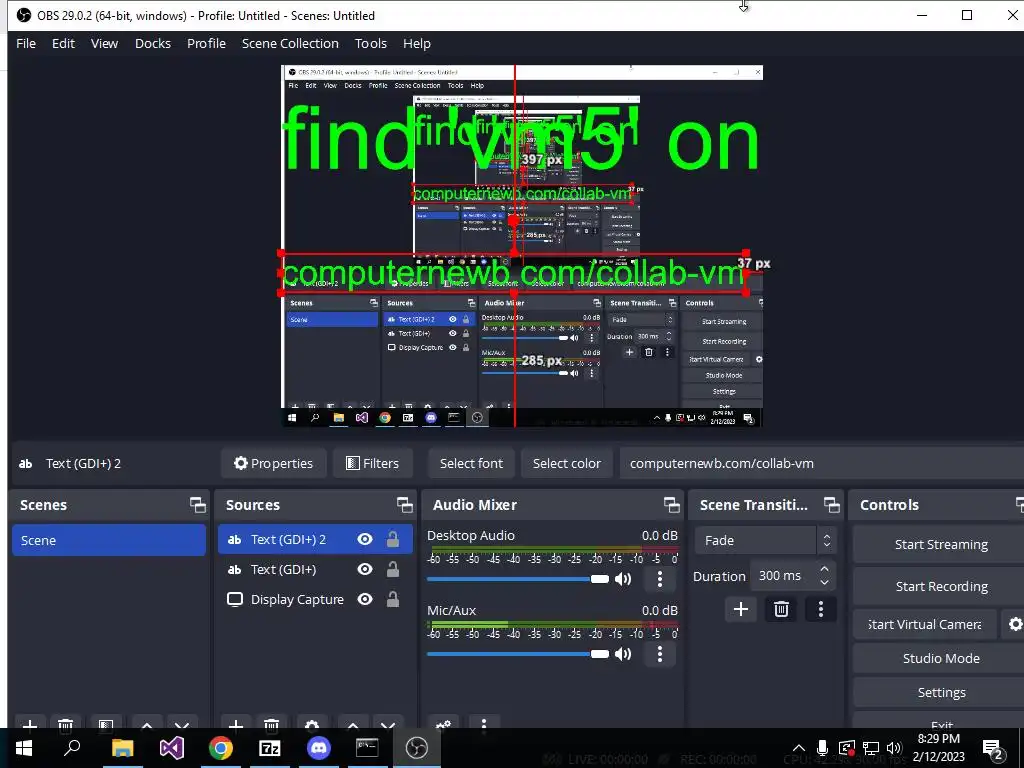Open OBS Studio from the taskbar
Viewport: 1024px width, 768px height.
417,748
